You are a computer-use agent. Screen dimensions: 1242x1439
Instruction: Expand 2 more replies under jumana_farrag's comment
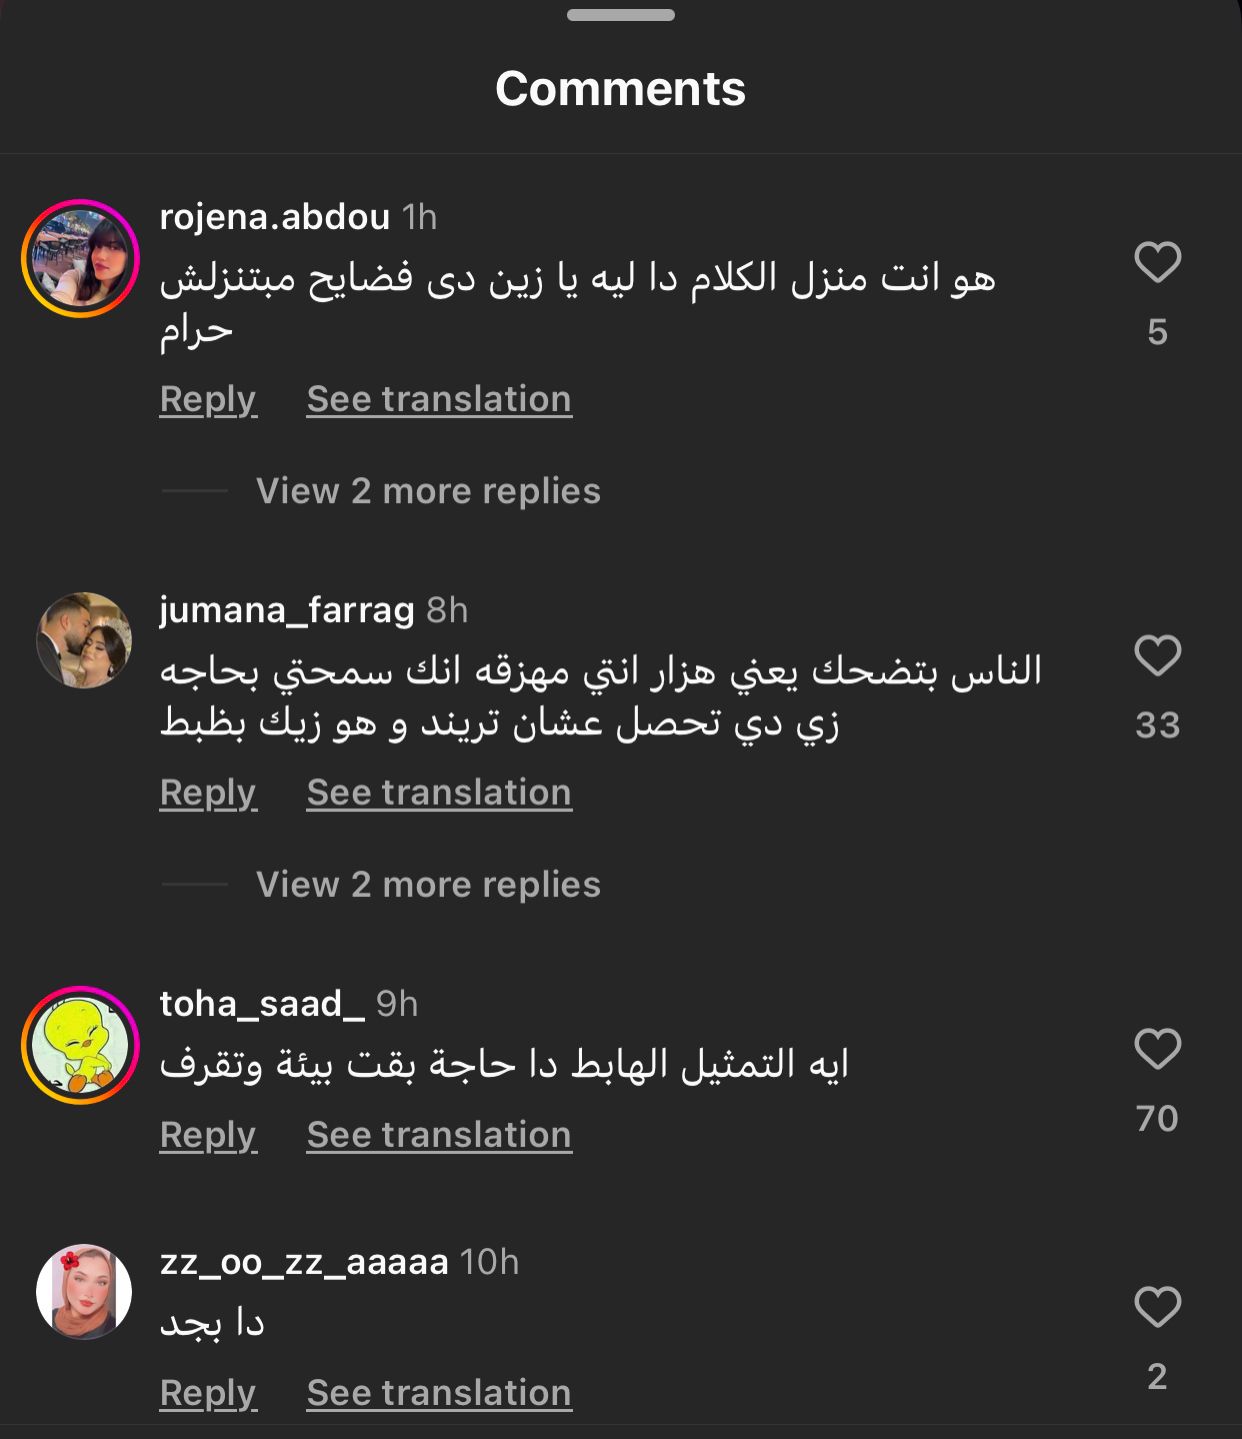[x=428, y=884]
